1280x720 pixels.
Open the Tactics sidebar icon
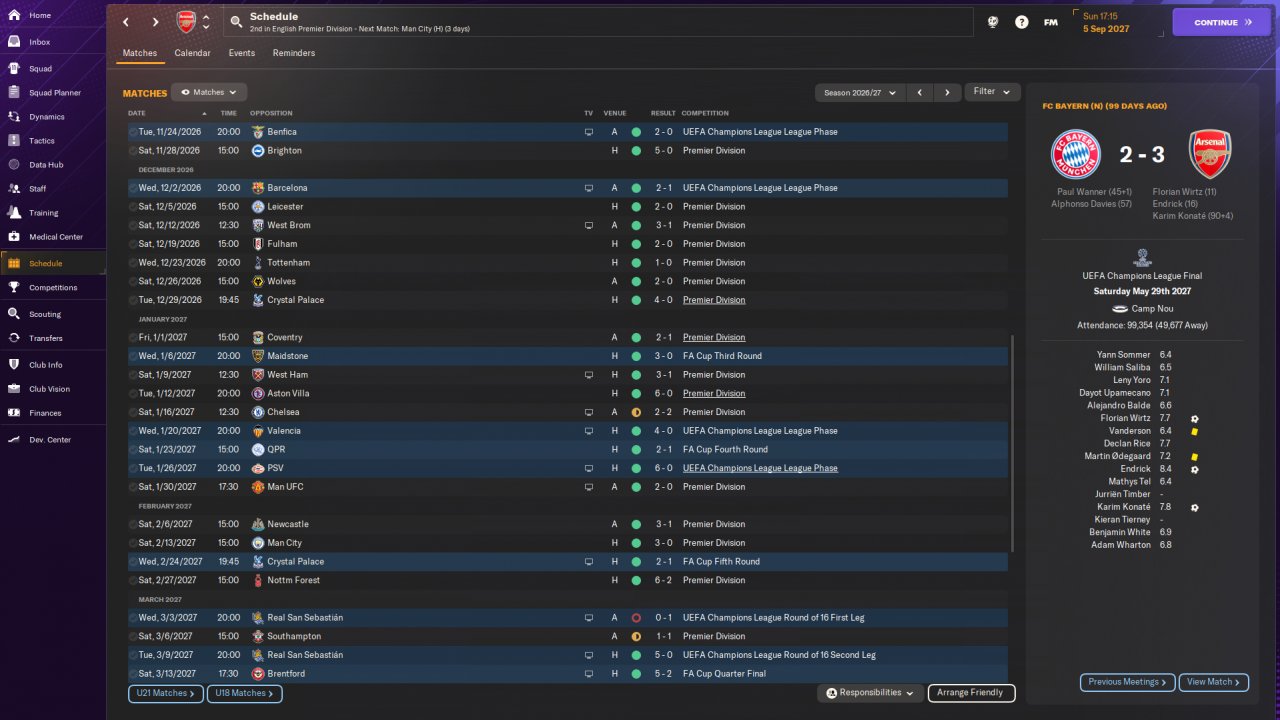pyautogui.click(x=14, y=141)
